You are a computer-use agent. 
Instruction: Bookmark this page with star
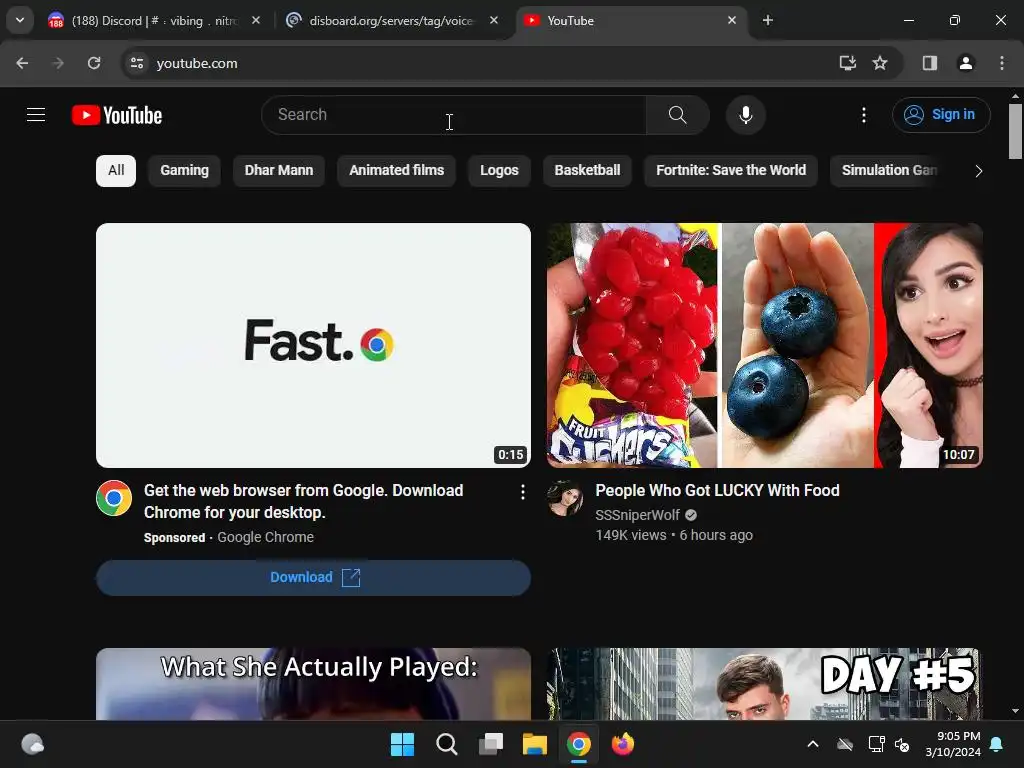coord(880,63)
